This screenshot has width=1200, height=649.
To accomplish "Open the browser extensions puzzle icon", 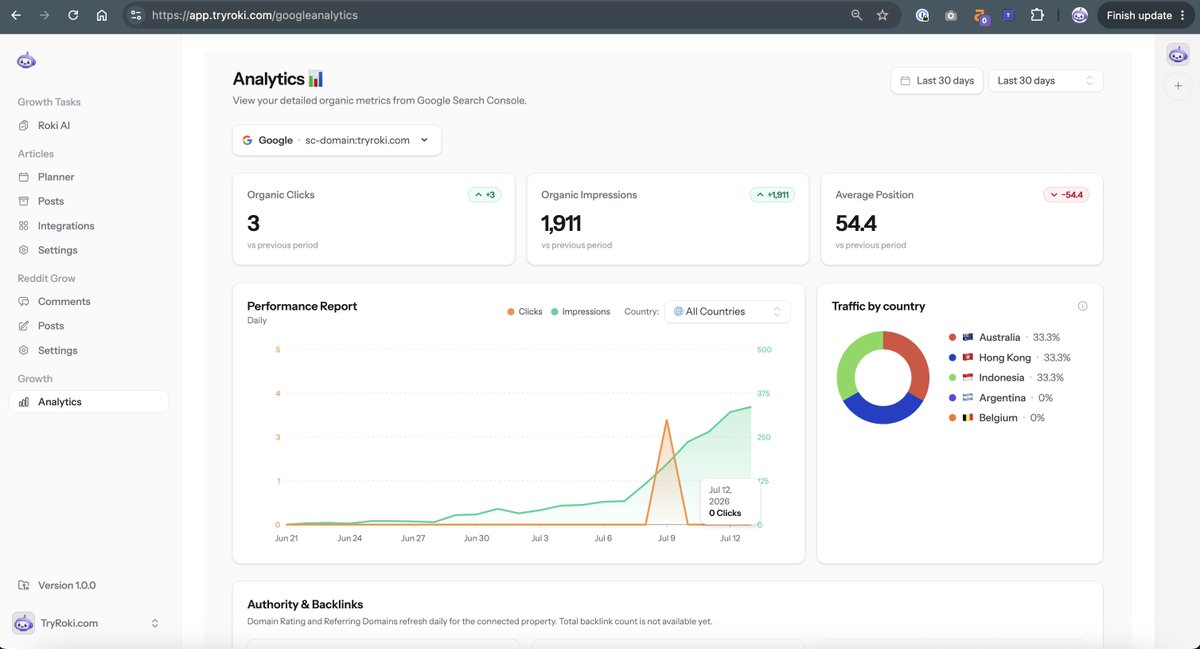I will tap(1037, 15).
